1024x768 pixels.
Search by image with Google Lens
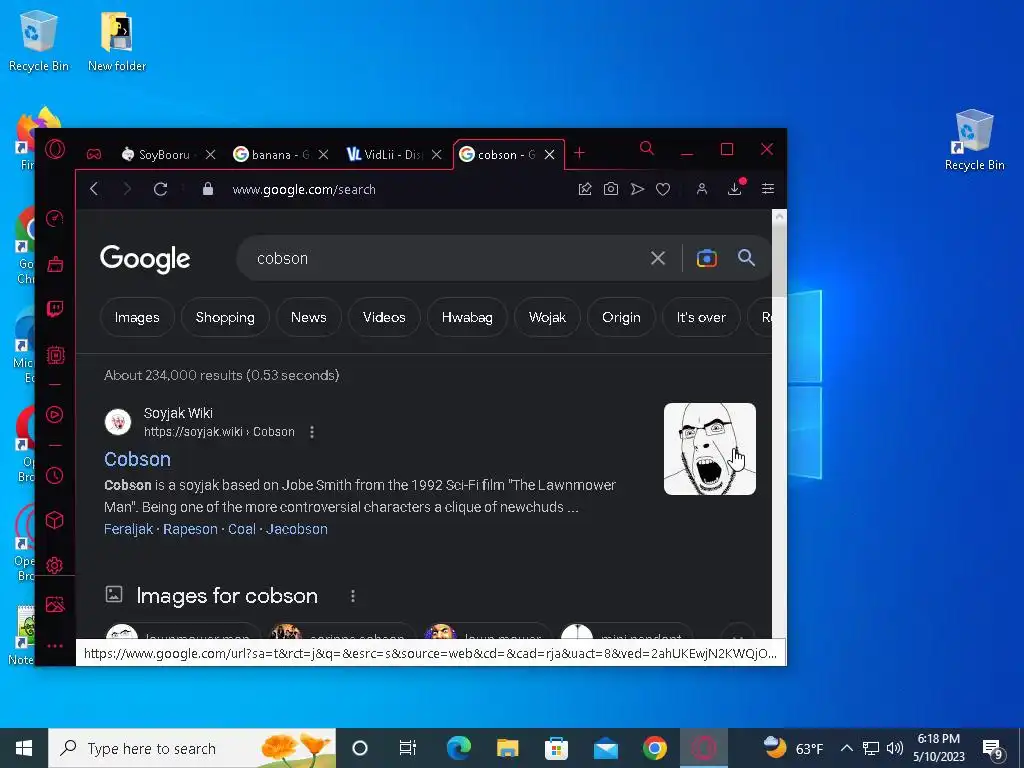(x=707, y=259)
